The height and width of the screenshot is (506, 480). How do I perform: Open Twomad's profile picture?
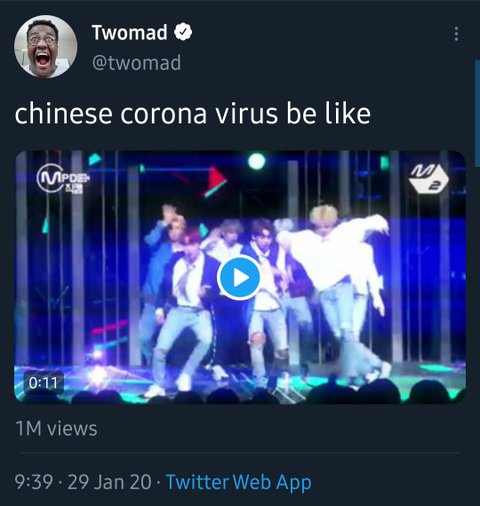coord(46,46)
